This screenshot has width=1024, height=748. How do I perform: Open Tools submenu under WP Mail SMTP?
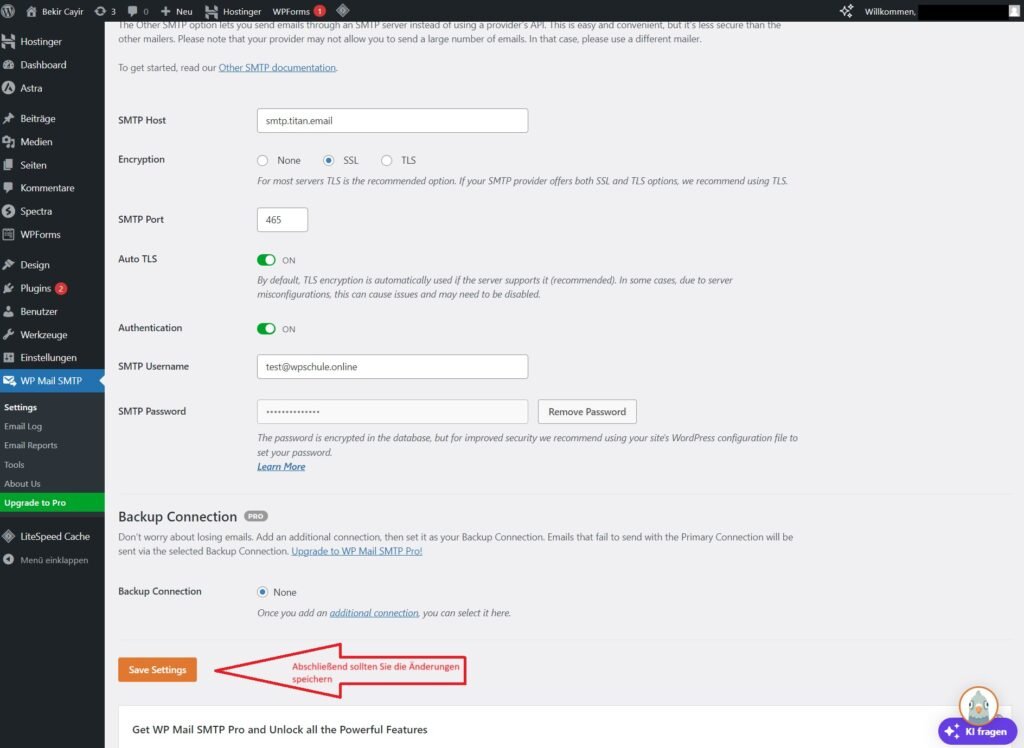coord(14,464)
